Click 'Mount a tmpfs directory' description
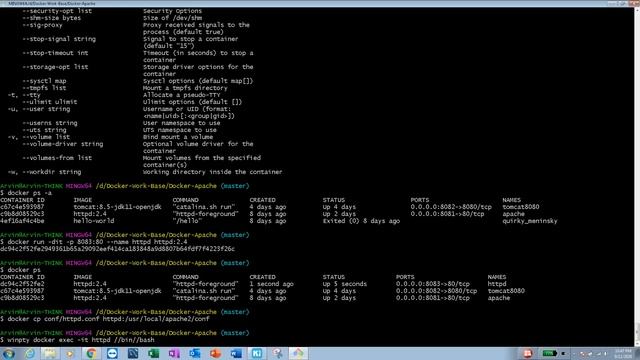Image resolution: width=640 pixels, height=360 pixels. point(185,88)
